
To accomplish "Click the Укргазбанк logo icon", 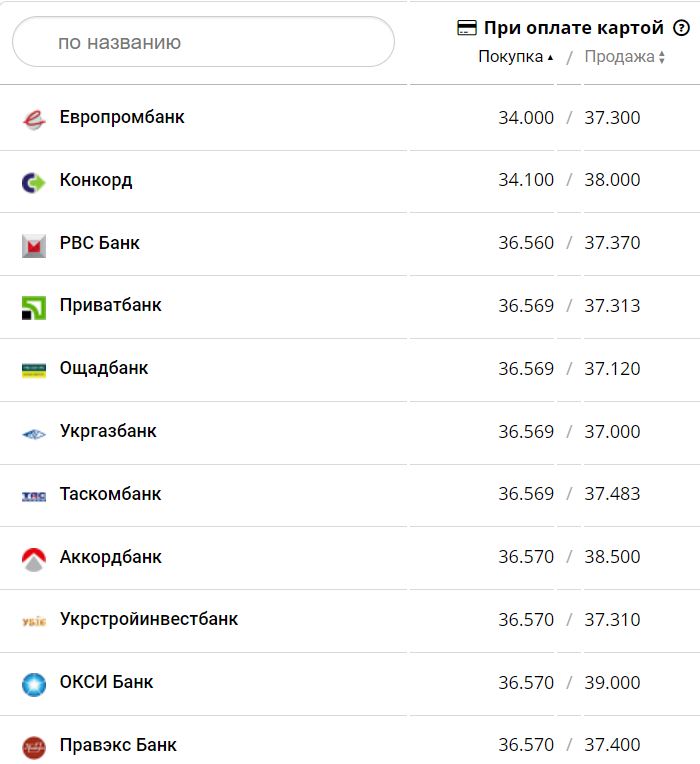I will point(34,433).
